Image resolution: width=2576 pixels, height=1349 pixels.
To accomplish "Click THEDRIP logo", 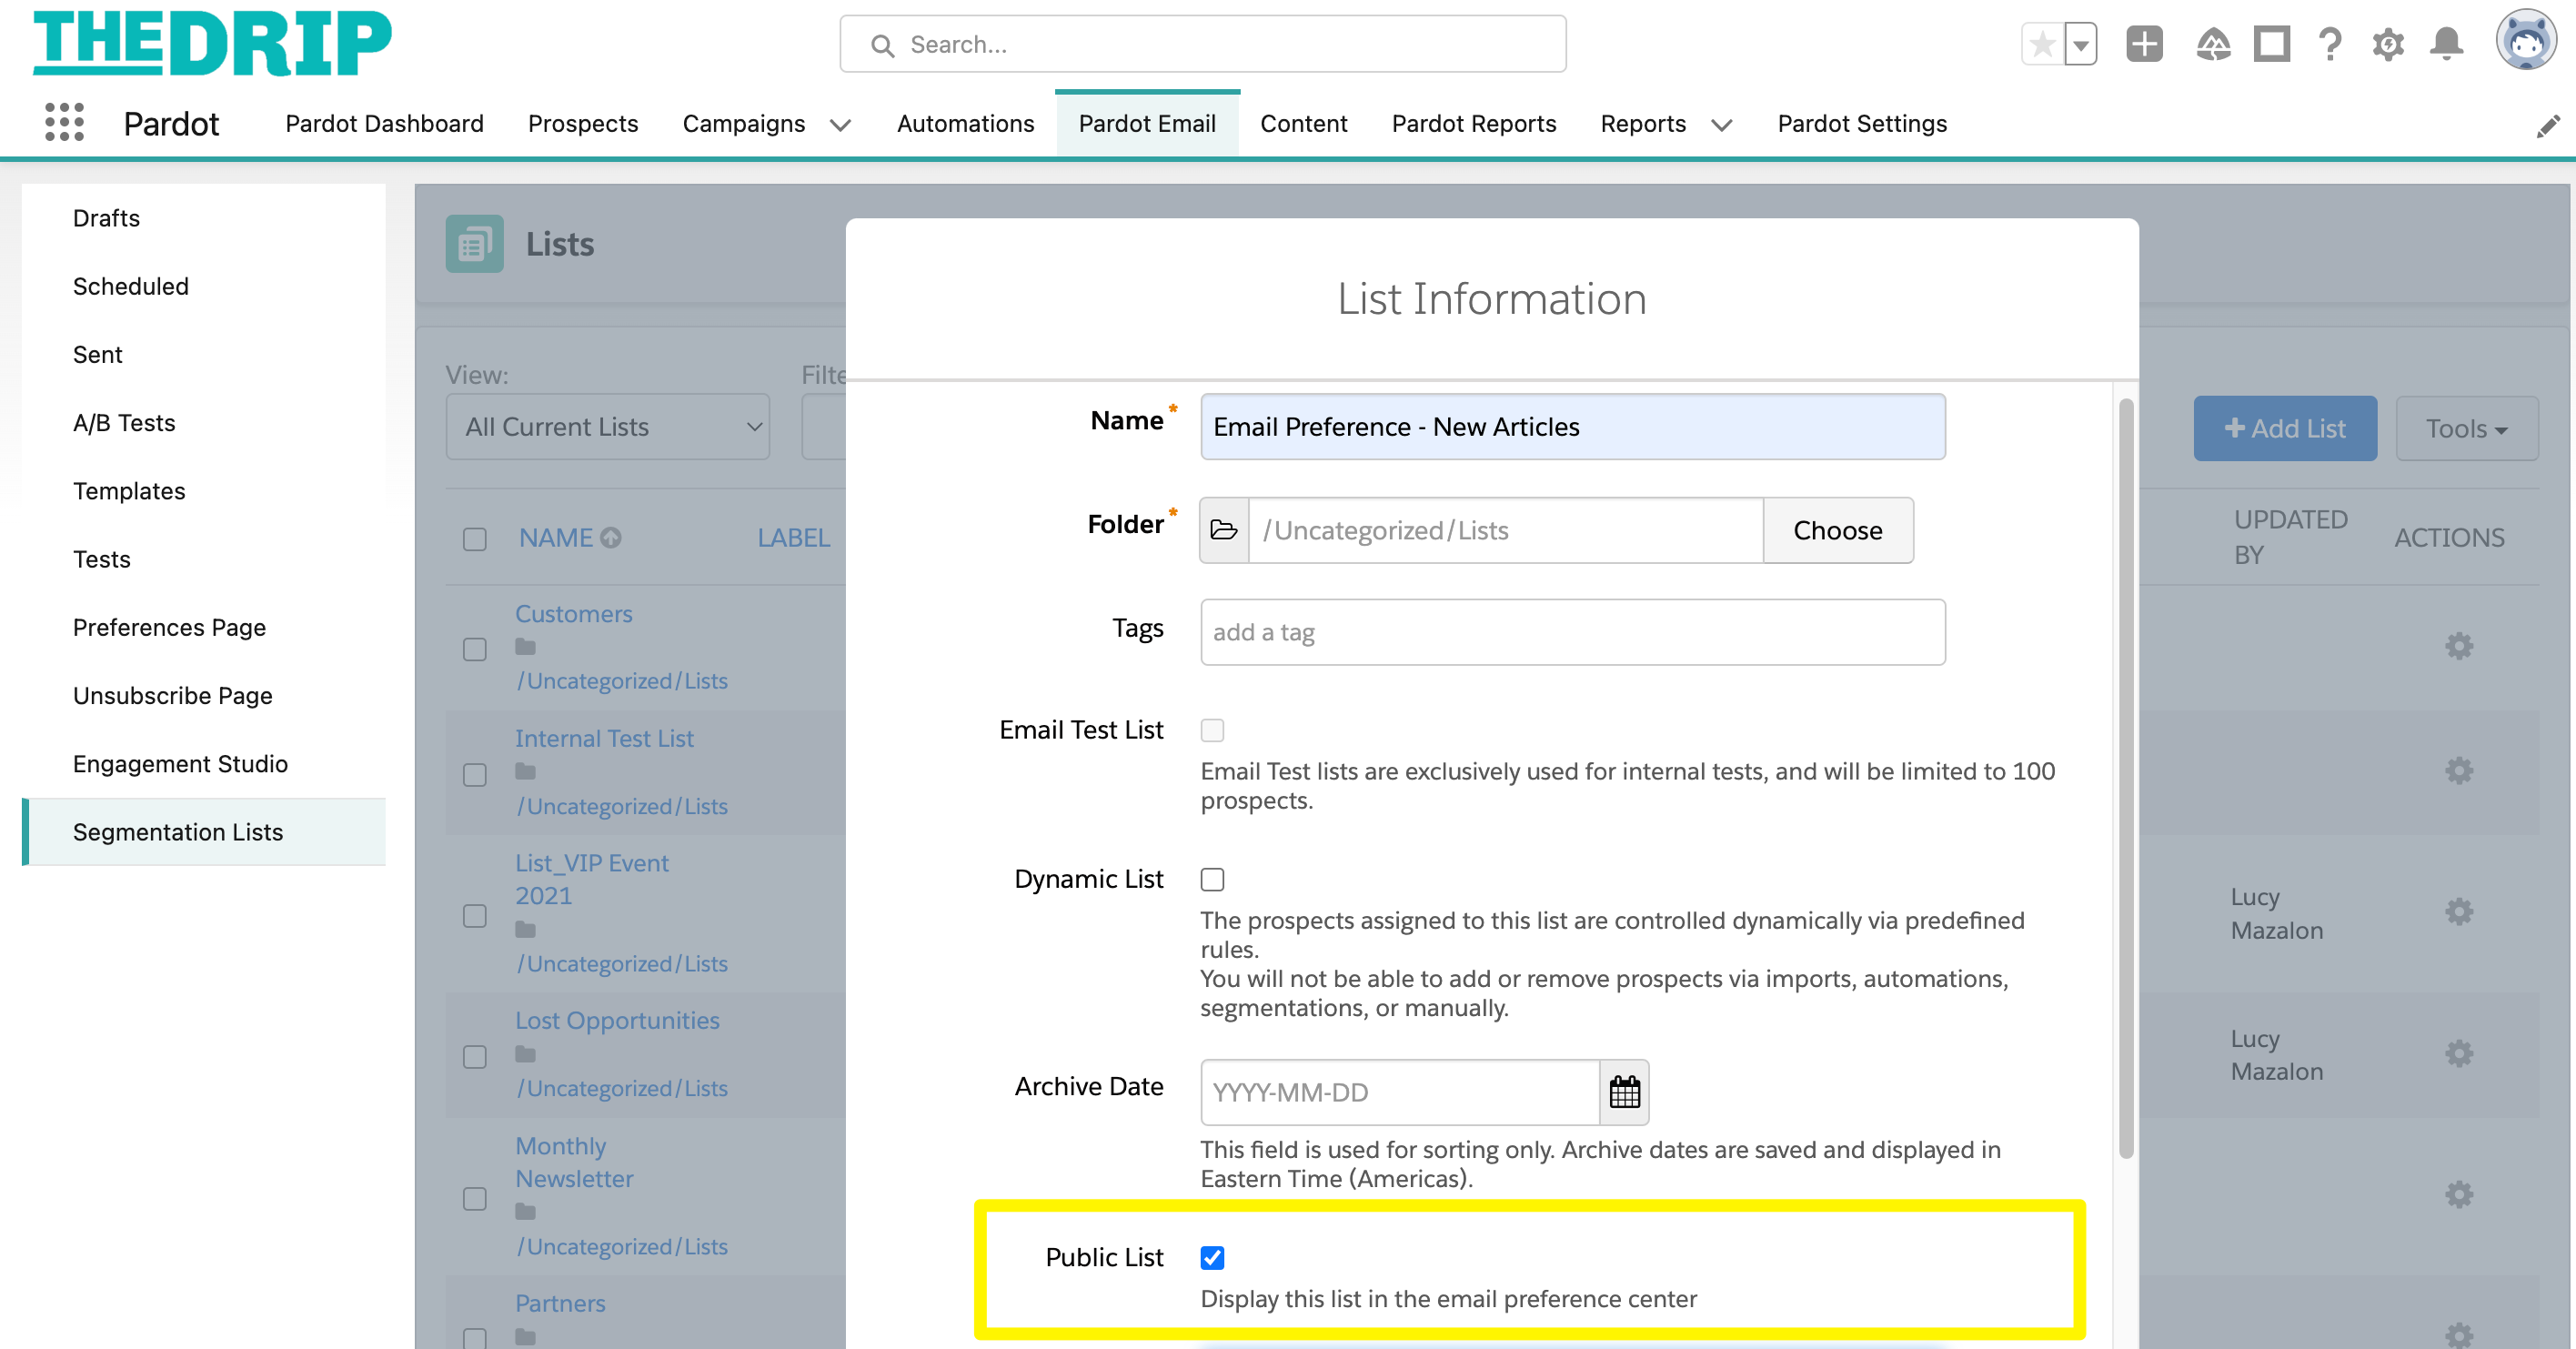I will [x=212, y=42].
